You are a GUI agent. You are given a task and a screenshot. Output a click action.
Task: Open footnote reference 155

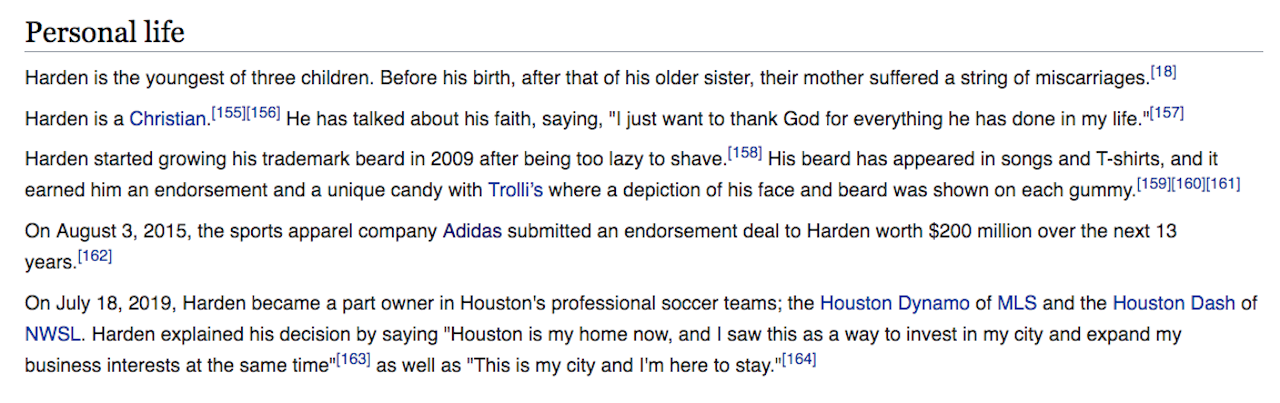[x=228, y=114]
